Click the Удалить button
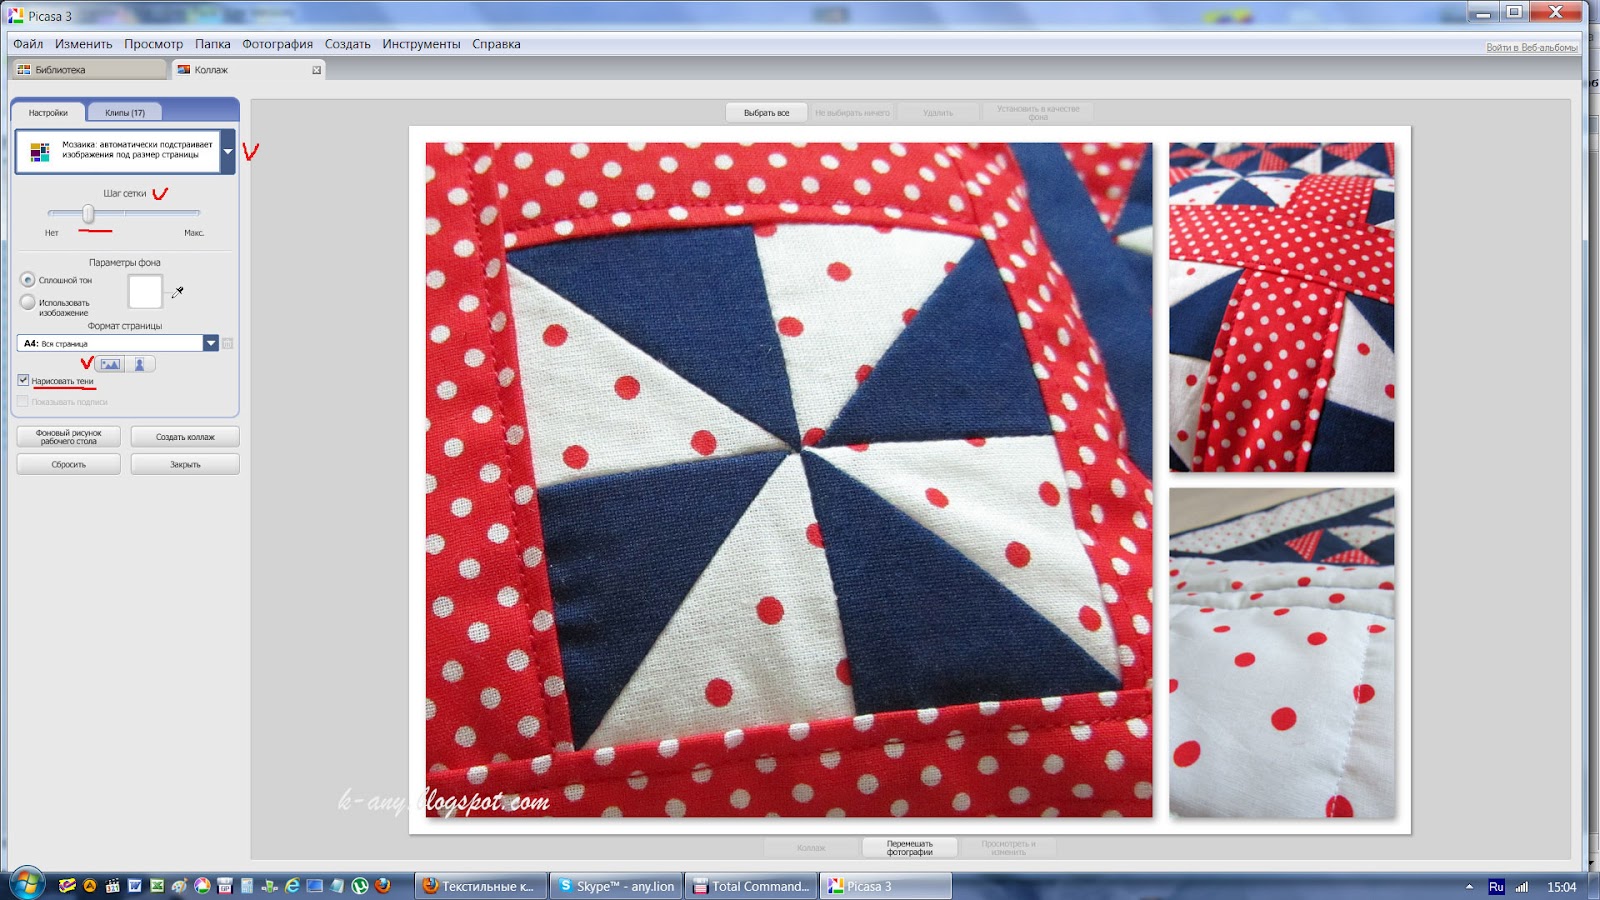Viewport: 1600px width, 900px height. [938, 113]
